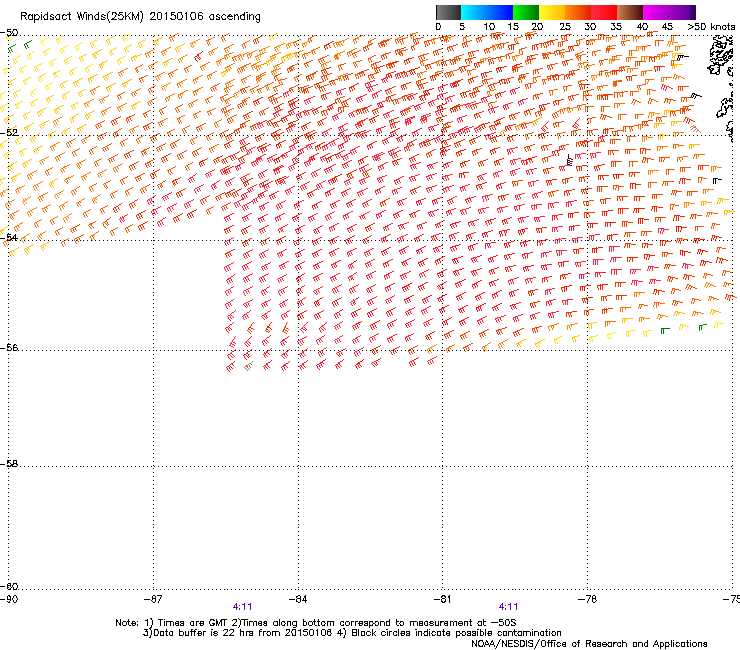Click the '>50 knots' legend label

pyautogui.click(x=711, y=27)
